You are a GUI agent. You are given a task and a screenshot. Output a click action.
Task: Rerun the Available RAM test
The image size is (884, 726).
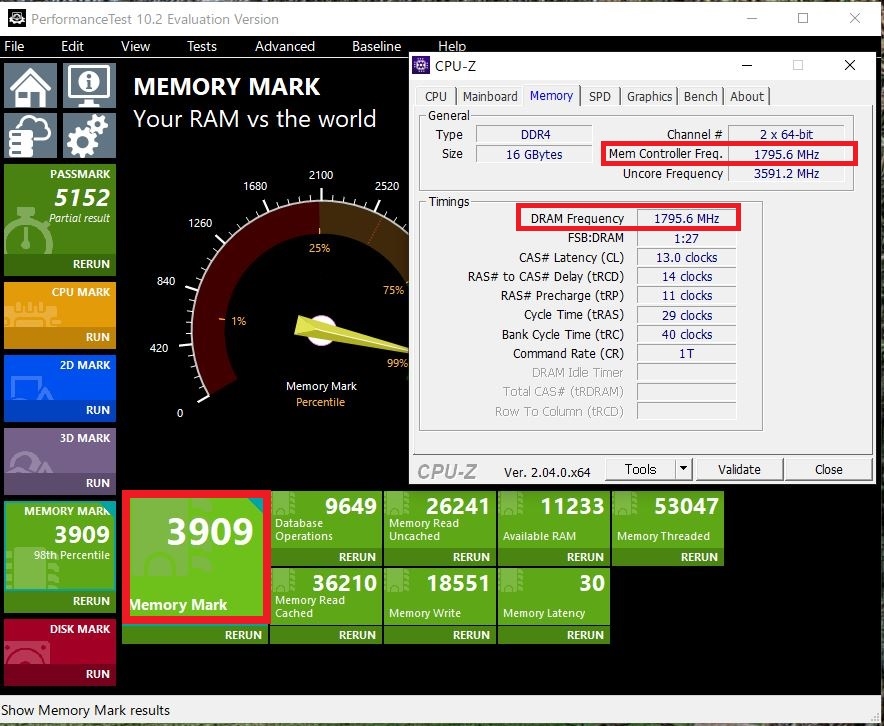click(554, 557)
